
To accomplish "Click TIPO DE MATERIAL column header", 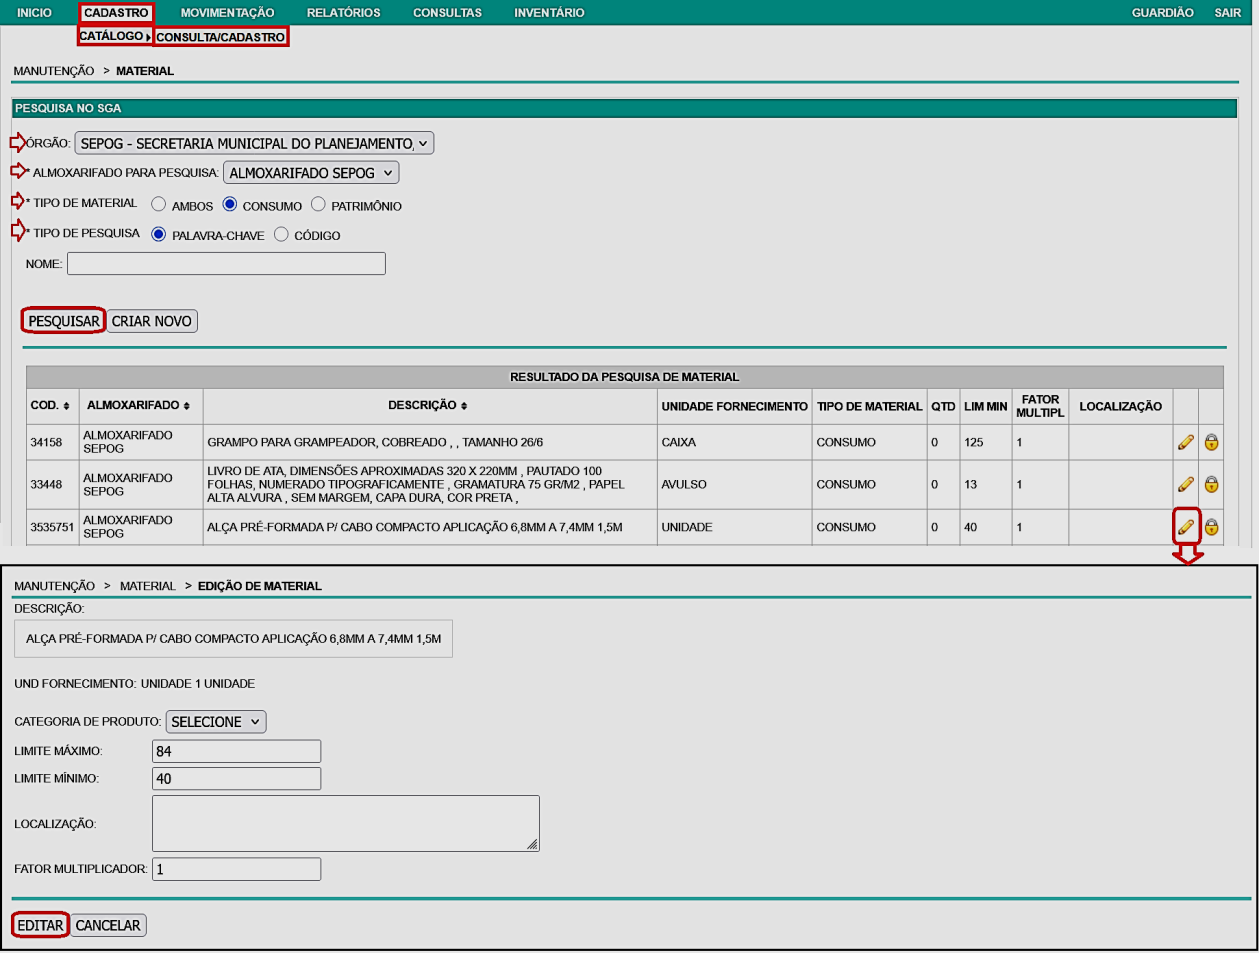I will [x=869, y=406].
